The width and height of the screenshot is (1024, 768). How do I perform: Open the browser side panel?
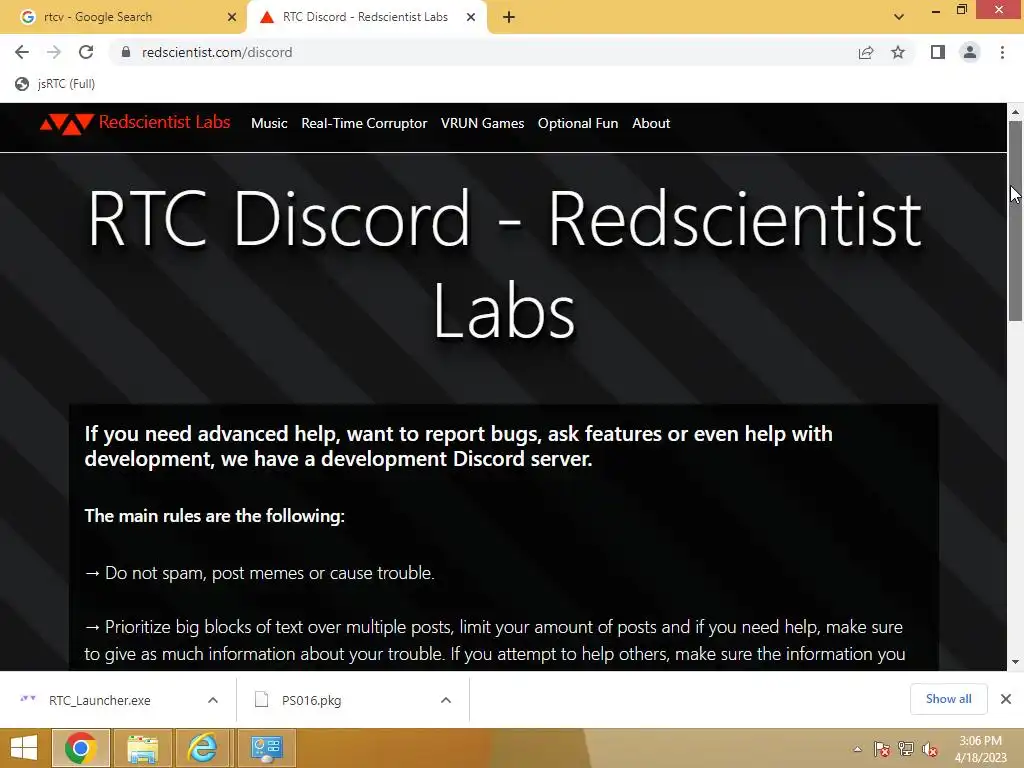(x=938, y=52)
